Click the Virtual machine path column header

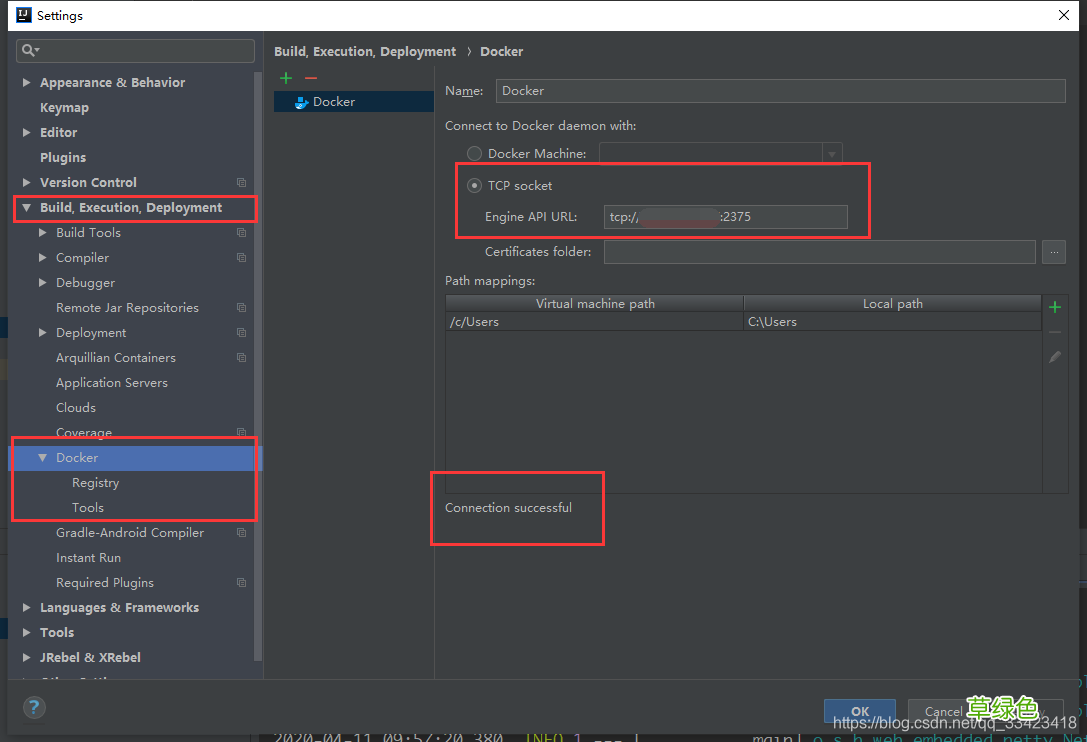[x=595, y=304]
